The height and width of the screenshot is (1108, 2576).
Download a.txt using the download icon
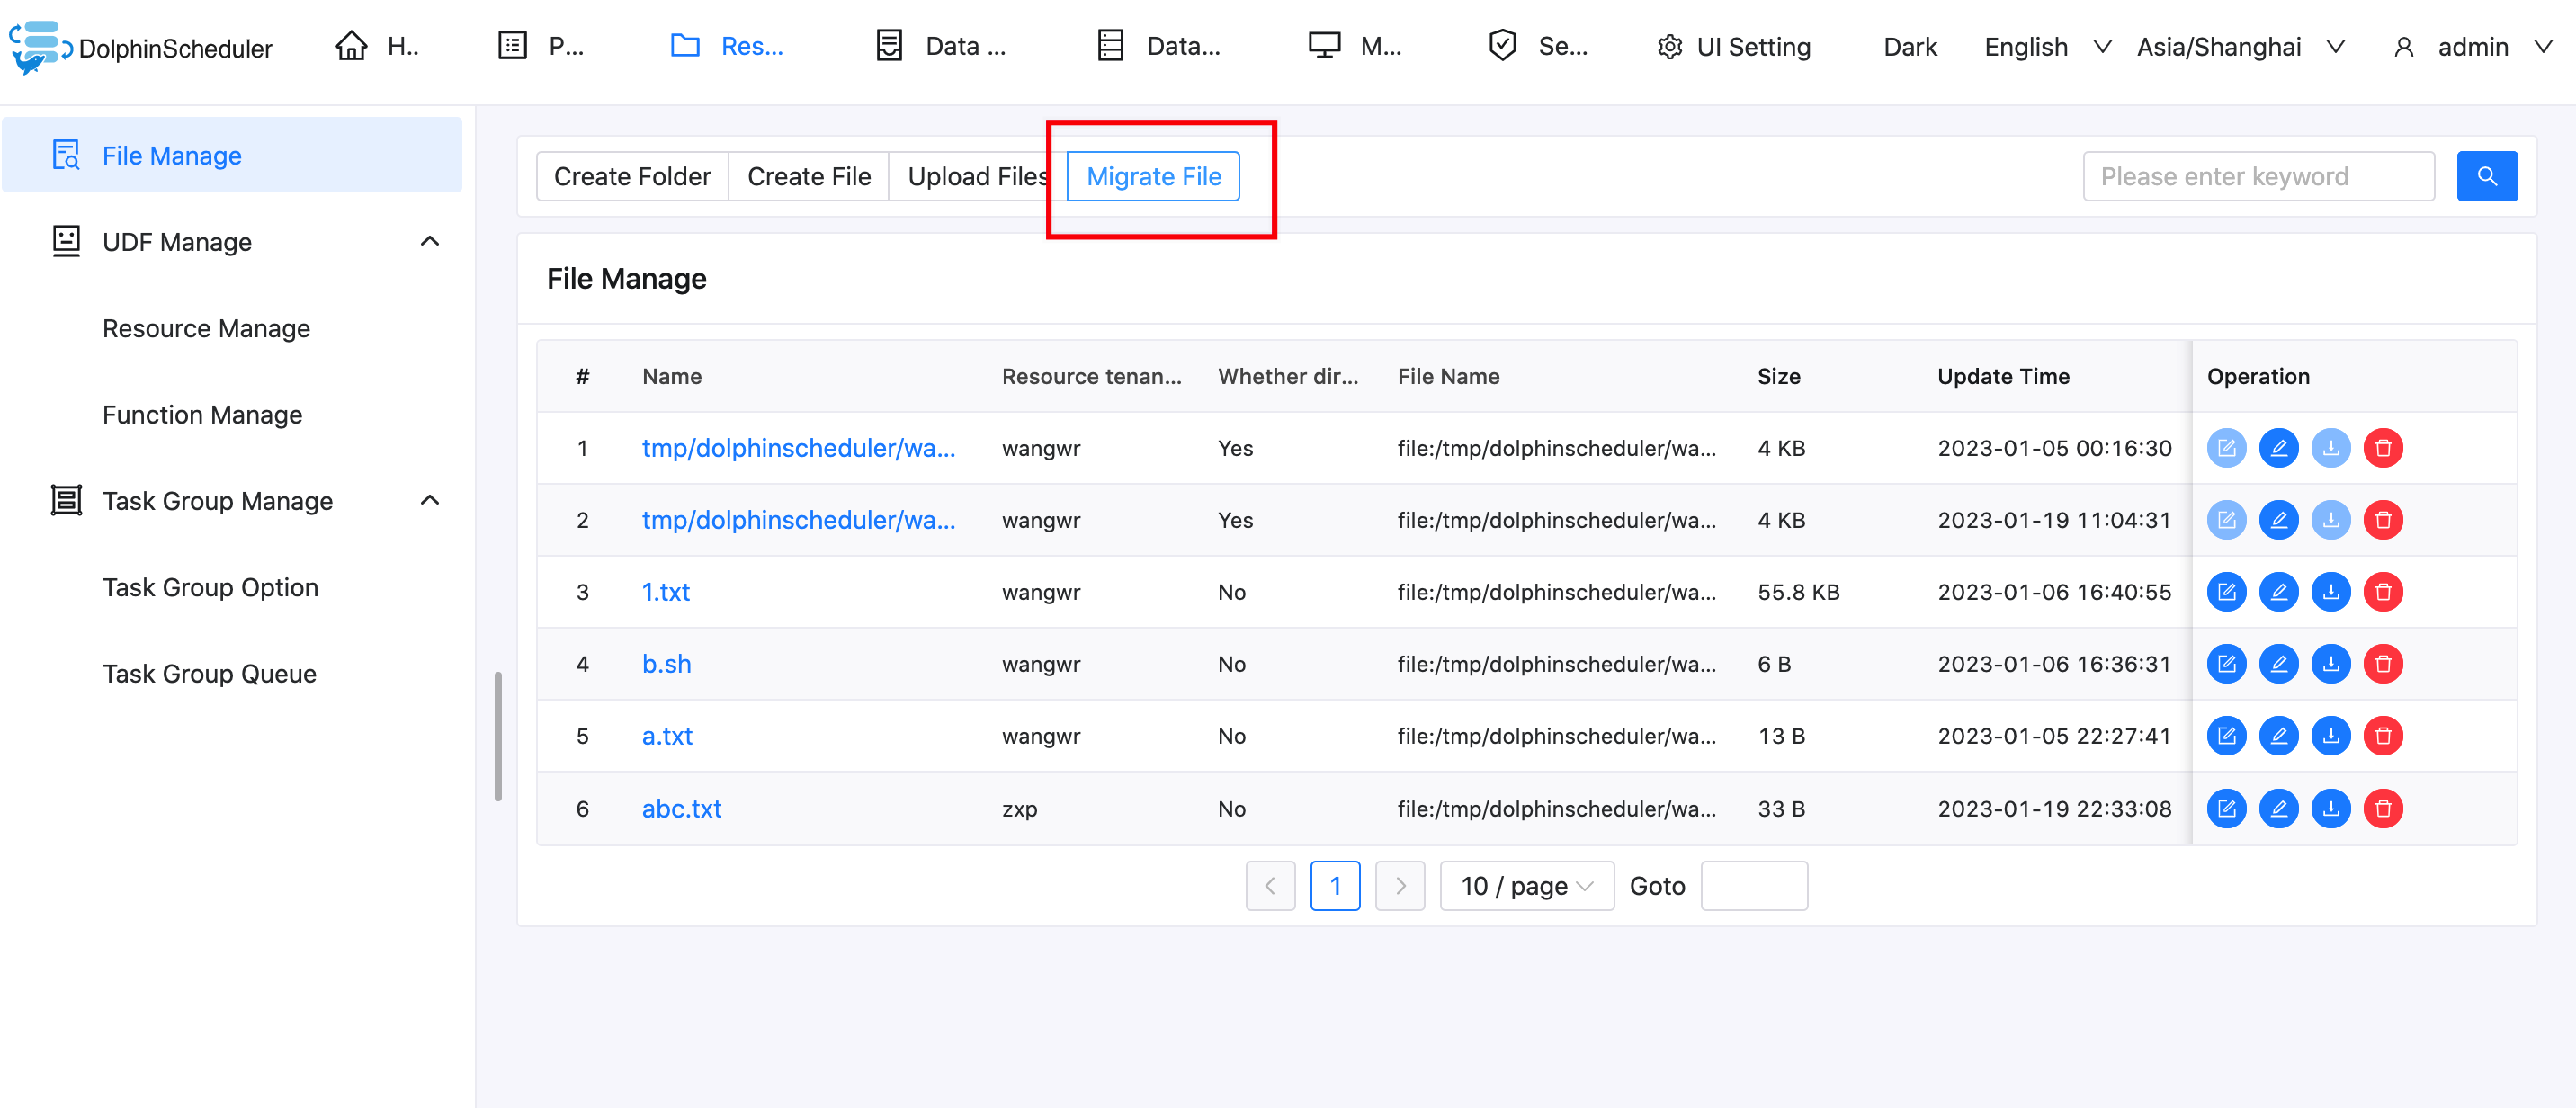pyautogui.click(x=2331, y=735)
